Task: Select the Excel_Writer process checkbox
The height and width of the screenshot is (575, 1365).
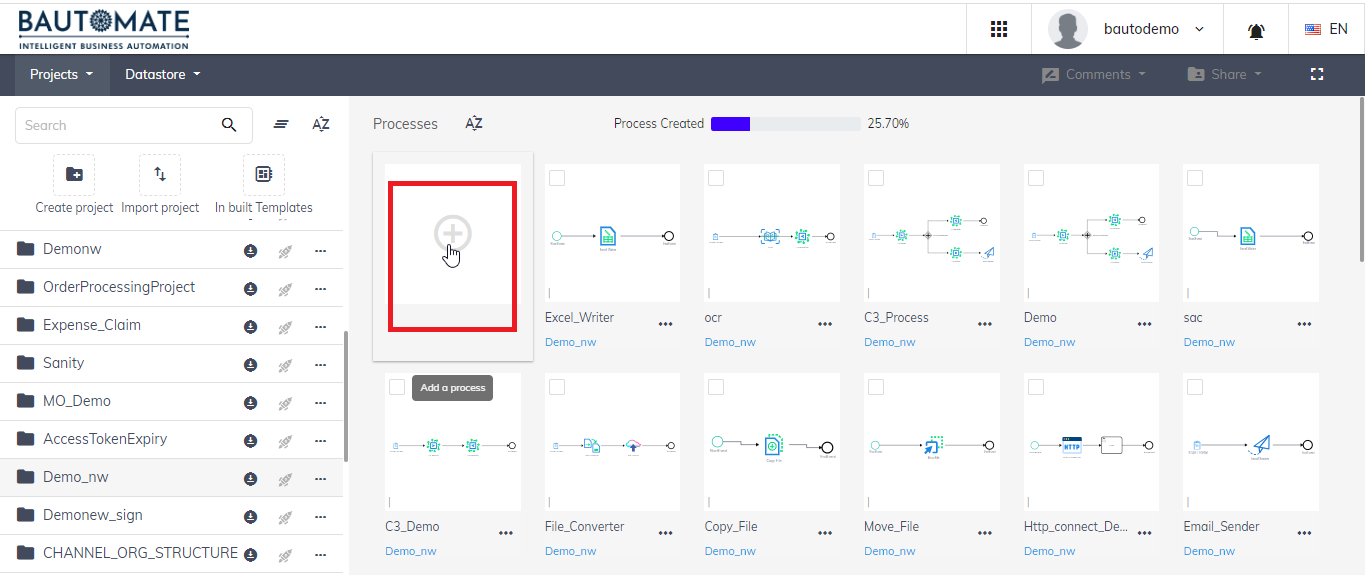Action: click(557, 178)
